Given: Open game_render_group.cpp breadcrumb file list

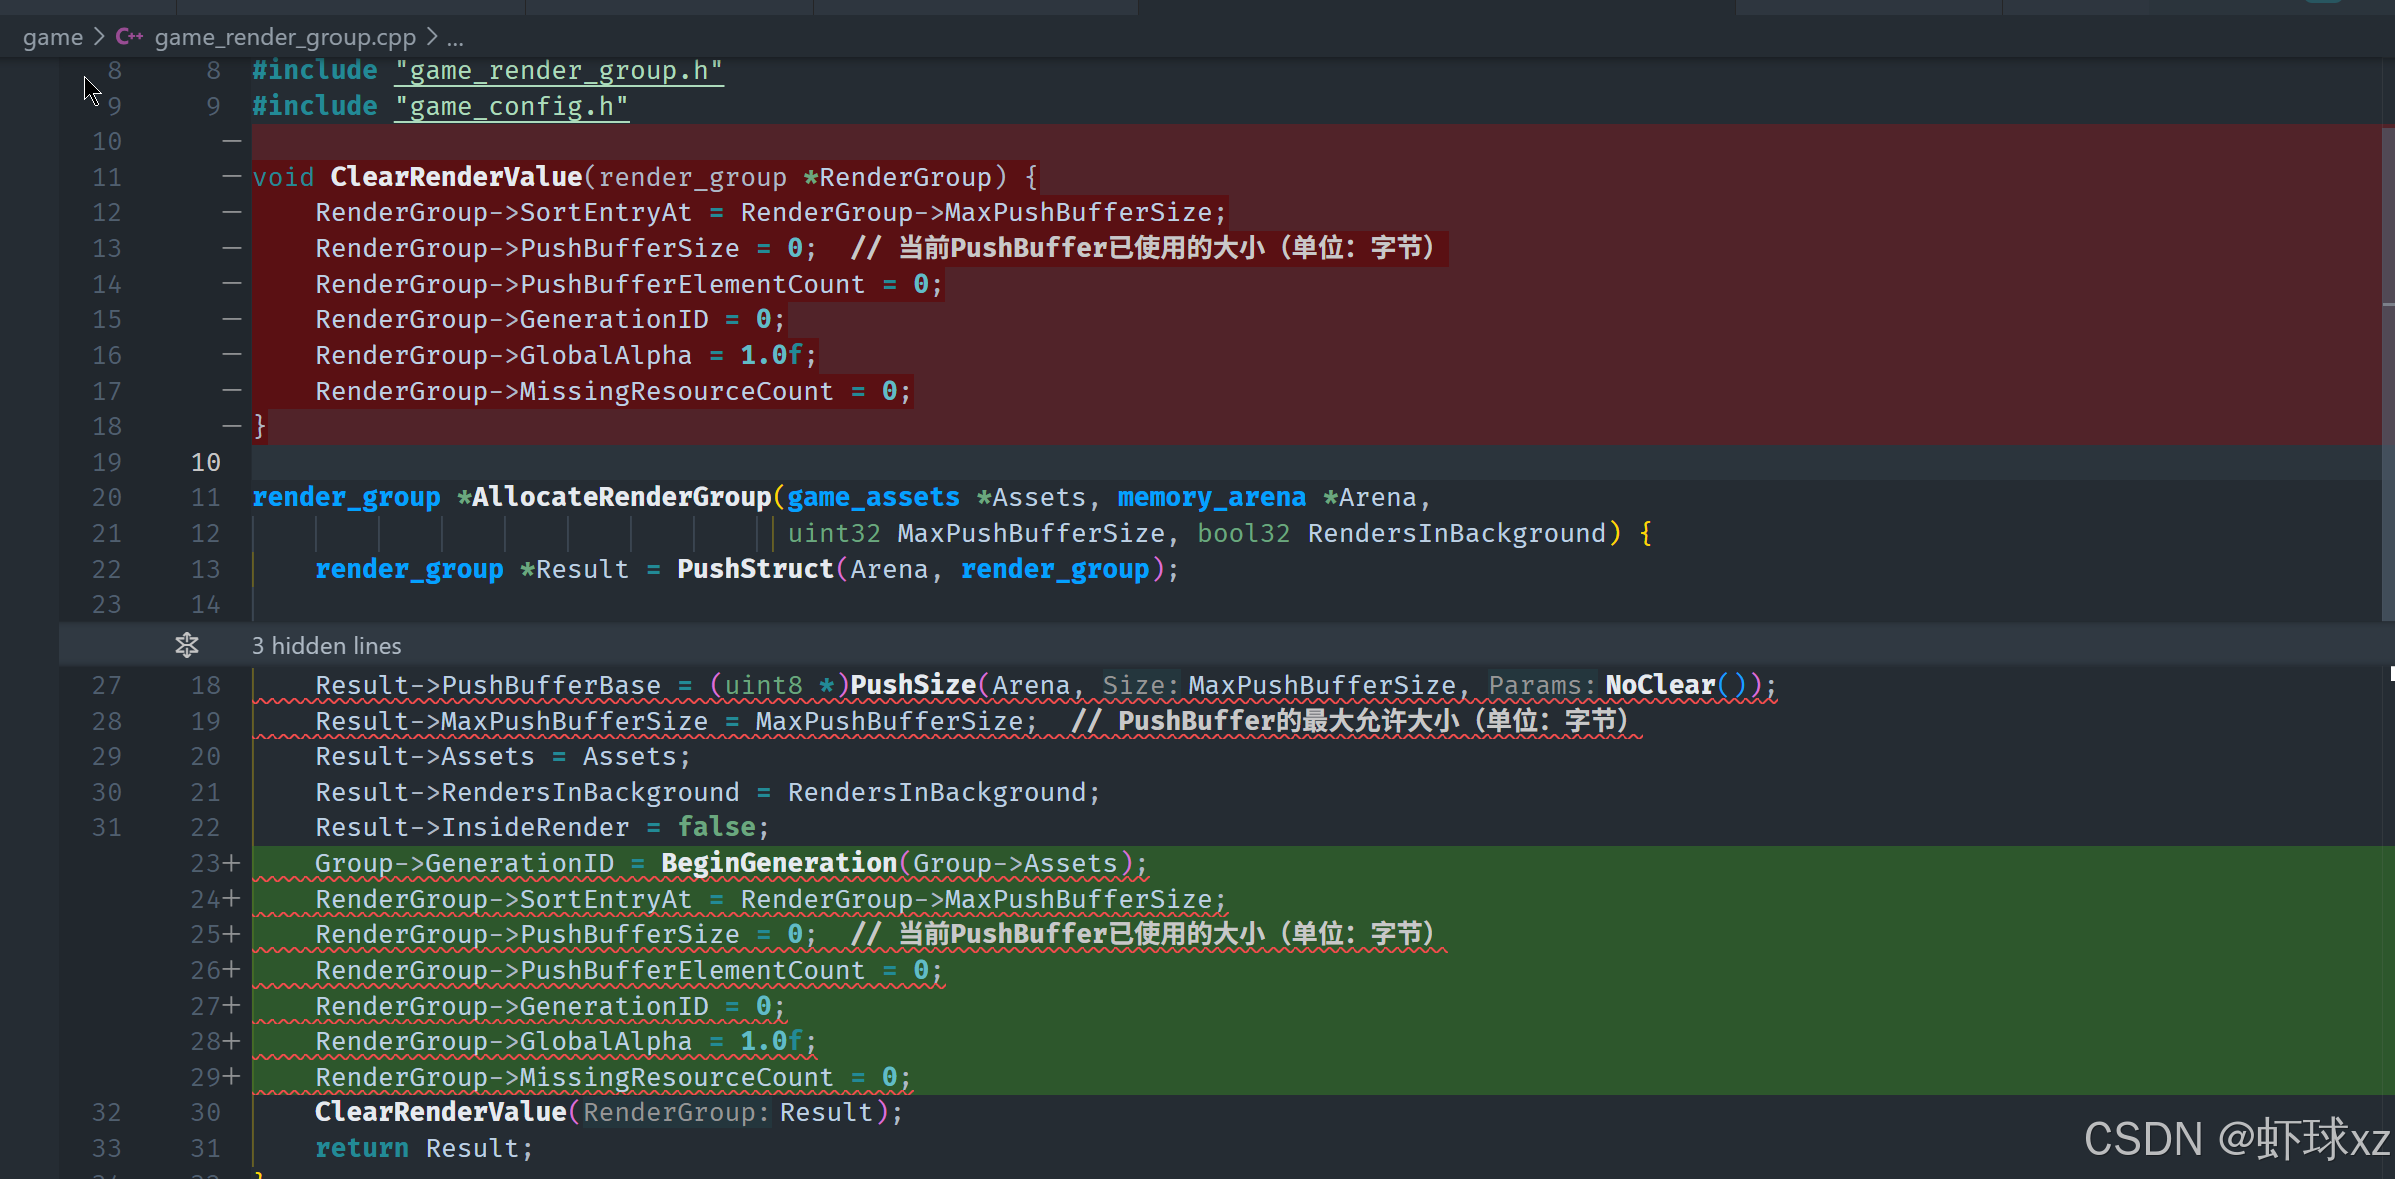Looking at the screenshot, I should (x=285, y=37).
